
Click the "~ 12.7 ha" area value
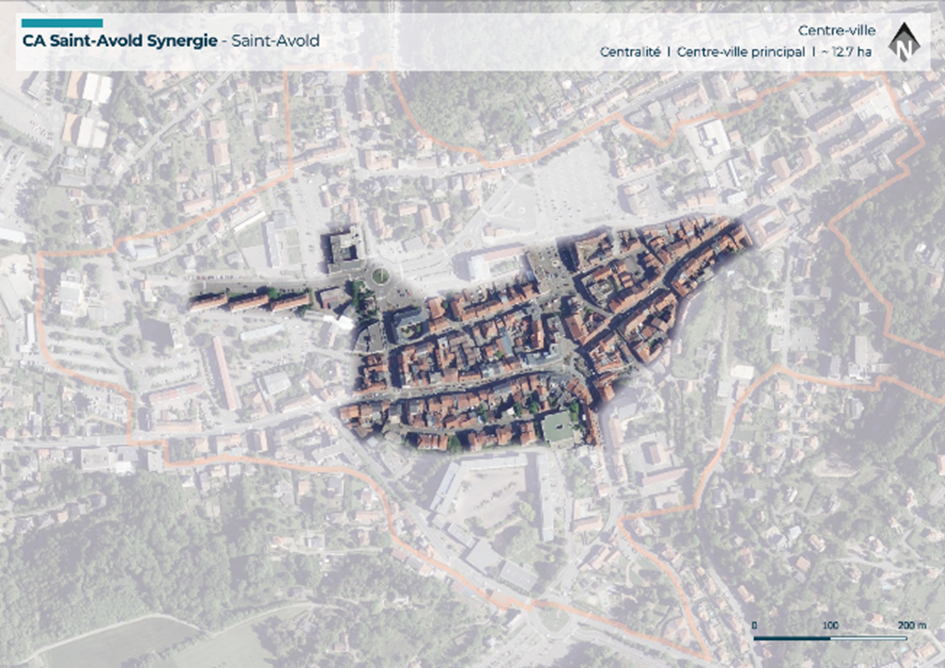846,52
